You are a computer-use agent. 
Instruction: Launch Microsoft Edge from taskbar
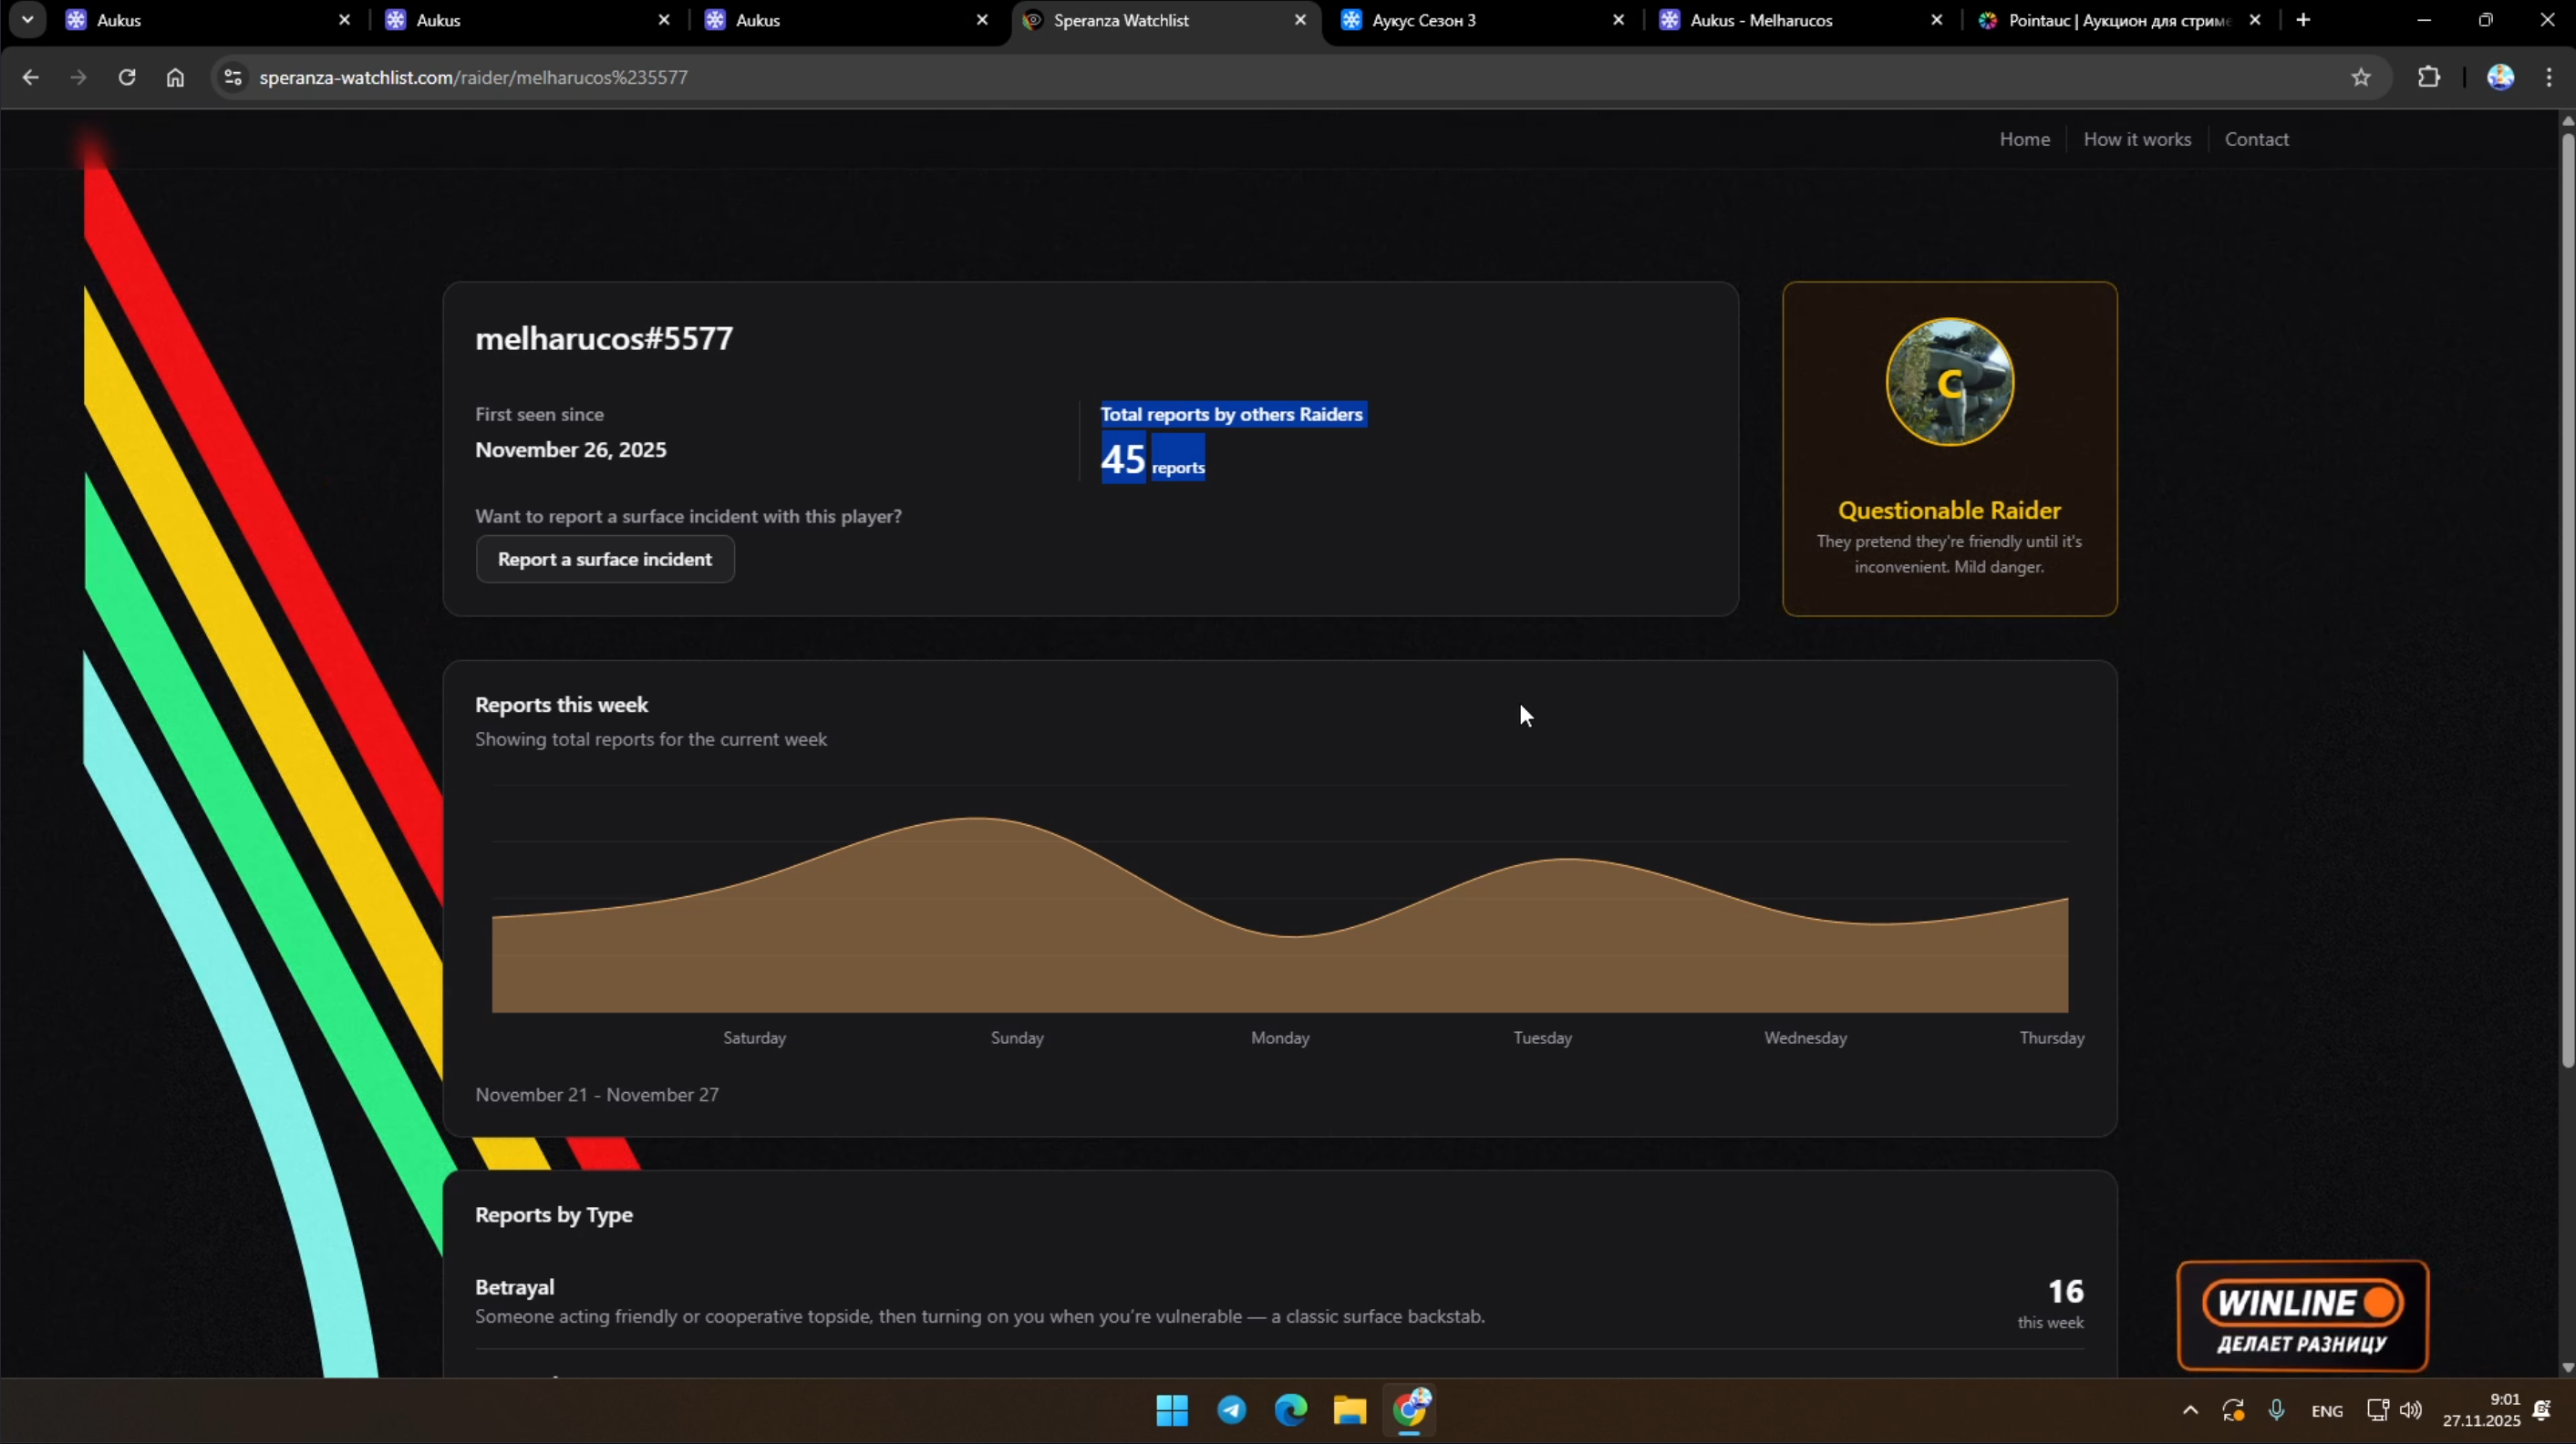1290,1410
